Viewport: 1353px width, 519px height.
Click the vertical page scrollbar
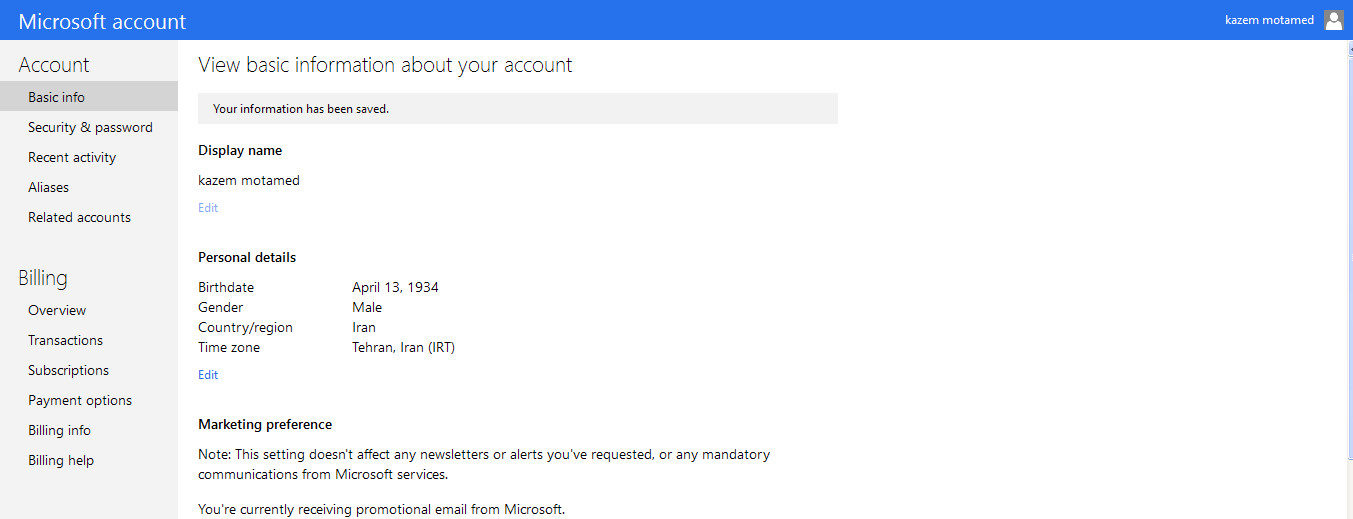[1346, 280]
